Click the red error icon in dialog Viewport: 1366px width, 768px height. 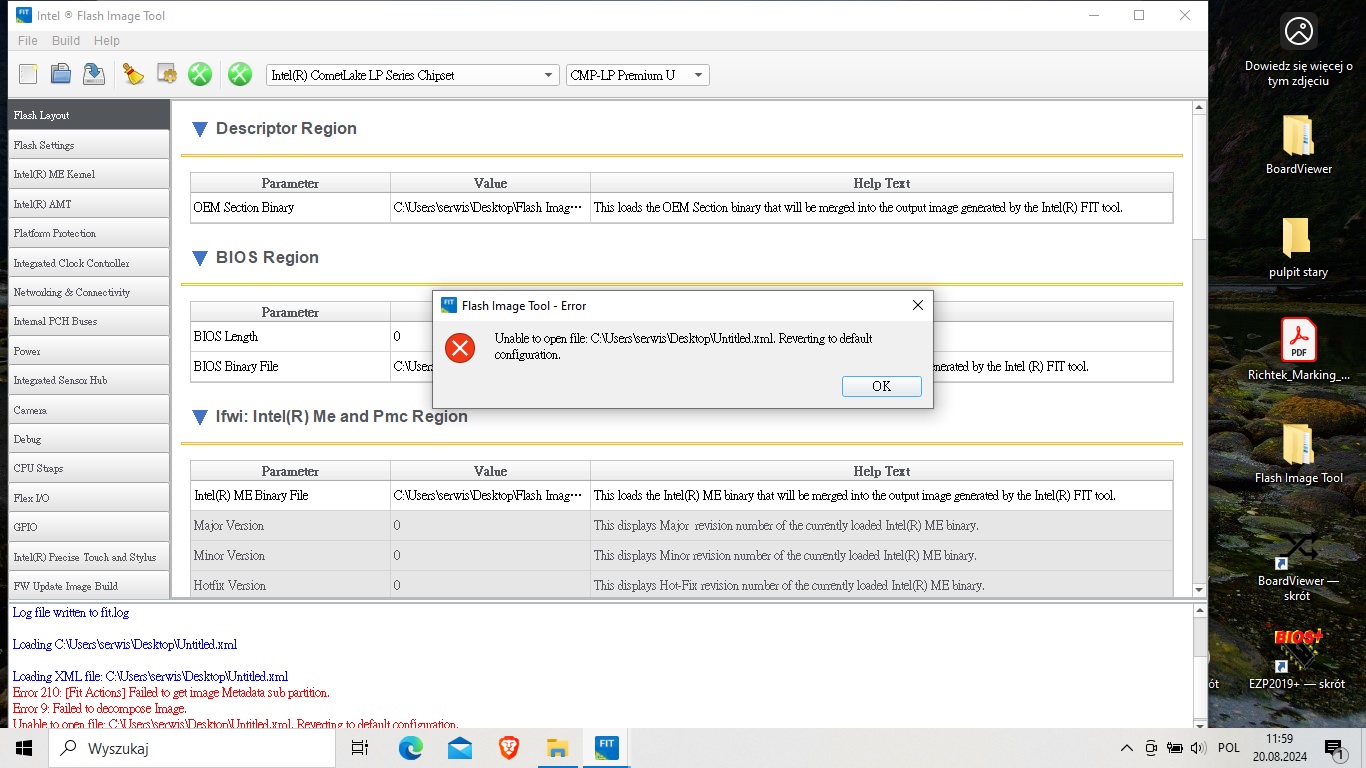coord(460,348)
